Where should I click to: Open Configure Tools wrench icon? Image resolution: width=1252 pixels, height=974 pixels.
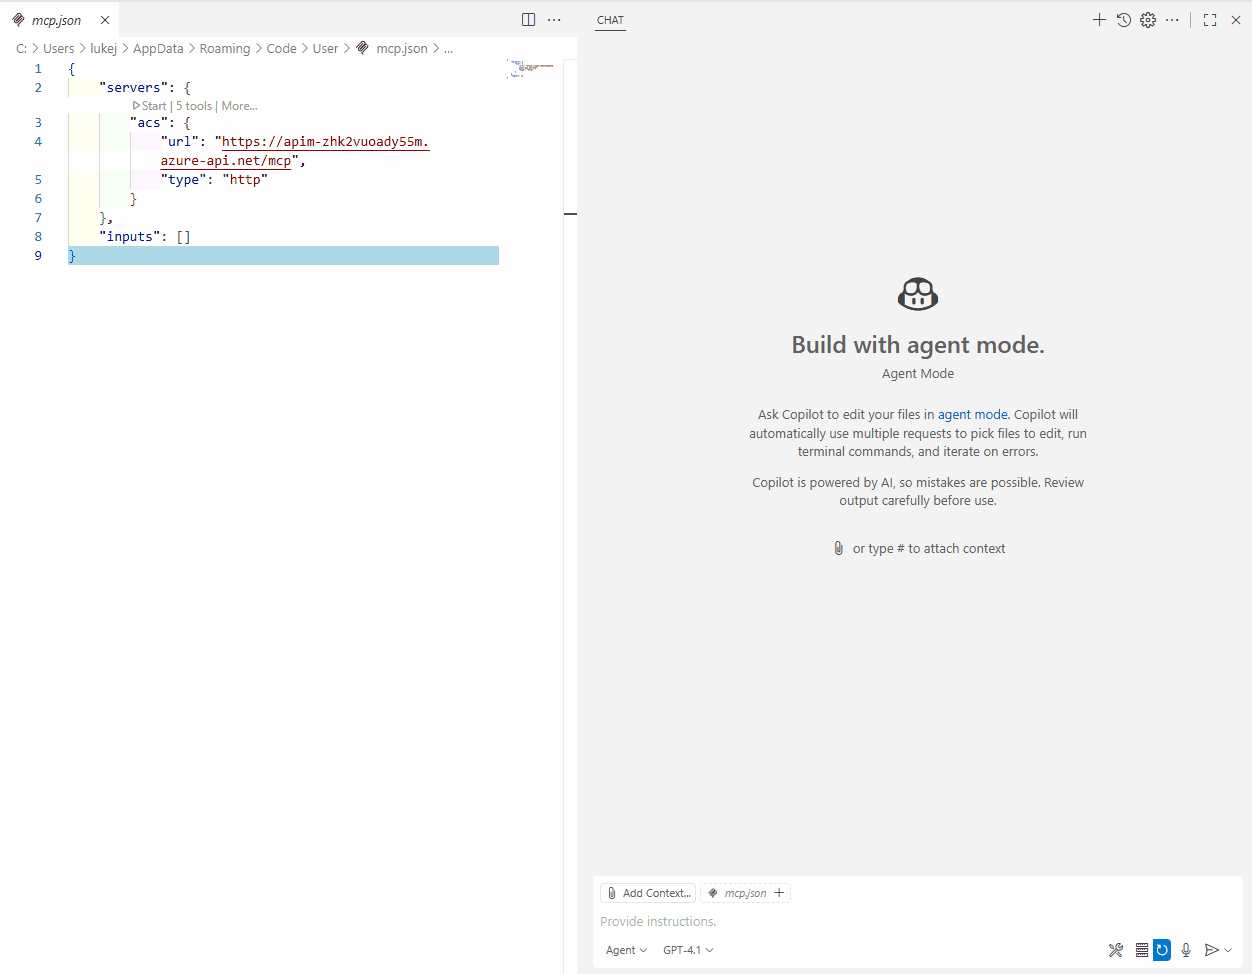click(1116, 950)
